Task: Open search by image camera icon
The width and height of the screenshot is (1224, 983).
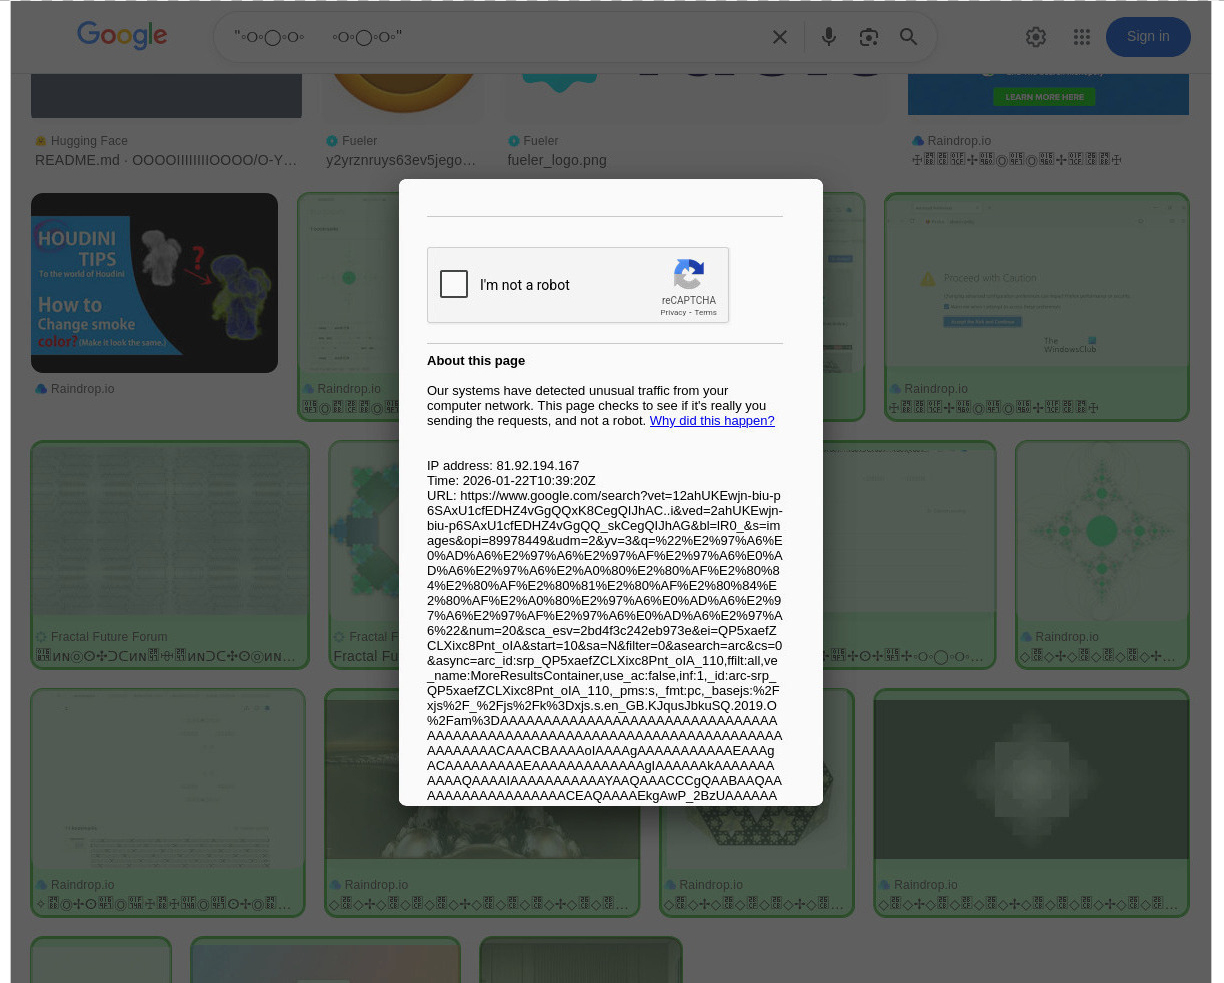Action: [x=868, y=37]
